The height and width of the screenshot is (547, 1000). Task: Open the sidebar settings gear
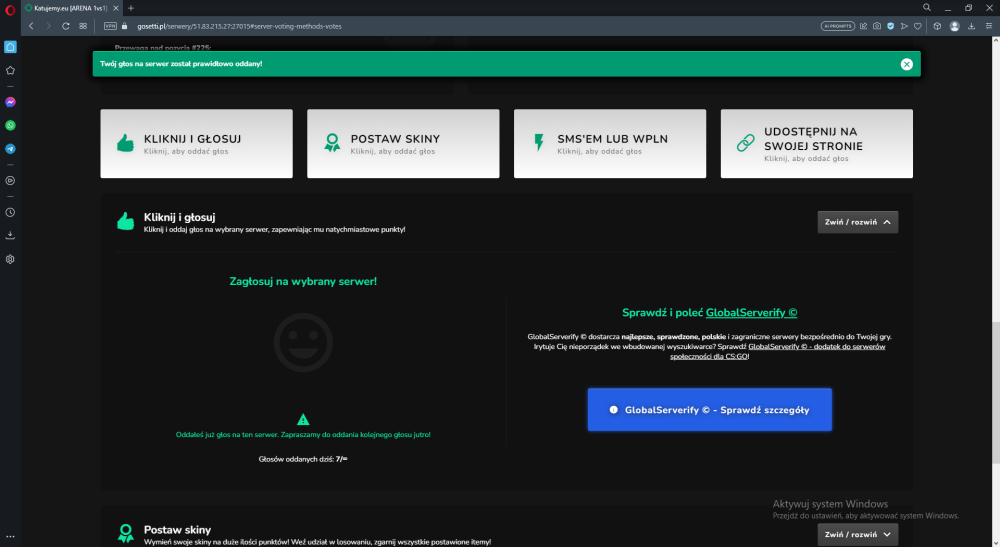[10, 259]
